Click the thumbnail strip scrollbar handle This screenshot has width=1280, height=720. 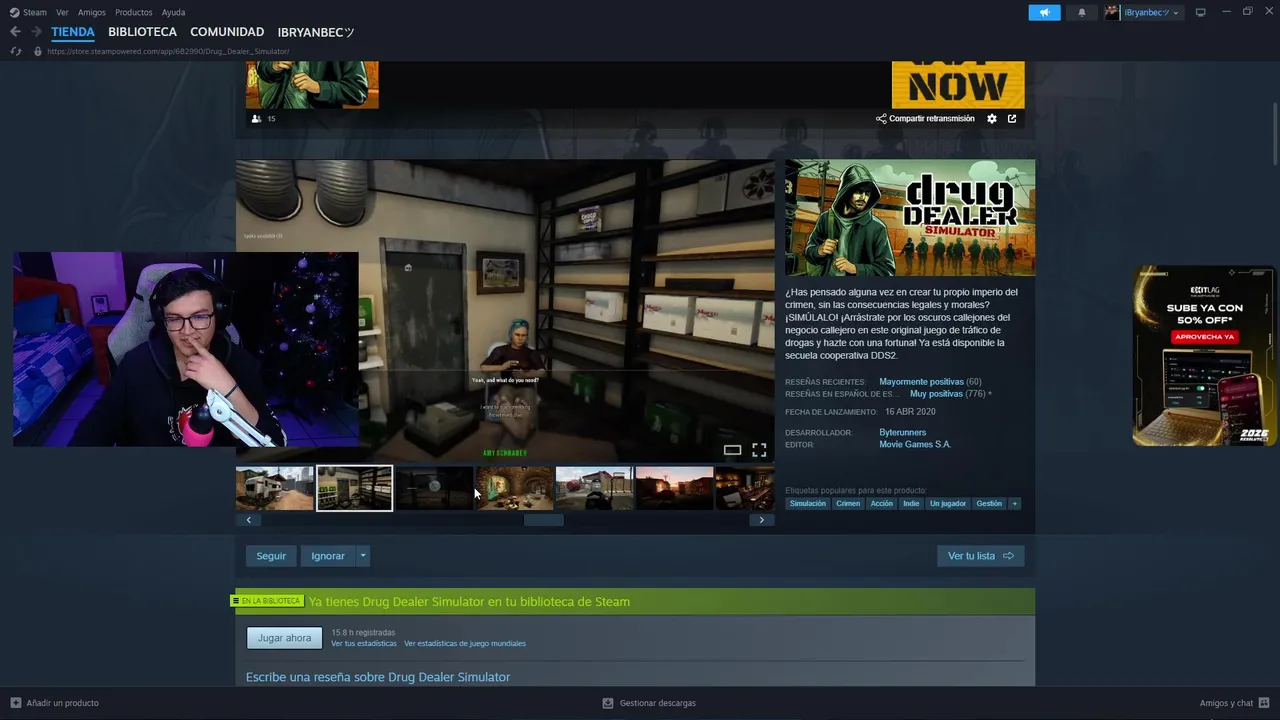click(544, 520)
